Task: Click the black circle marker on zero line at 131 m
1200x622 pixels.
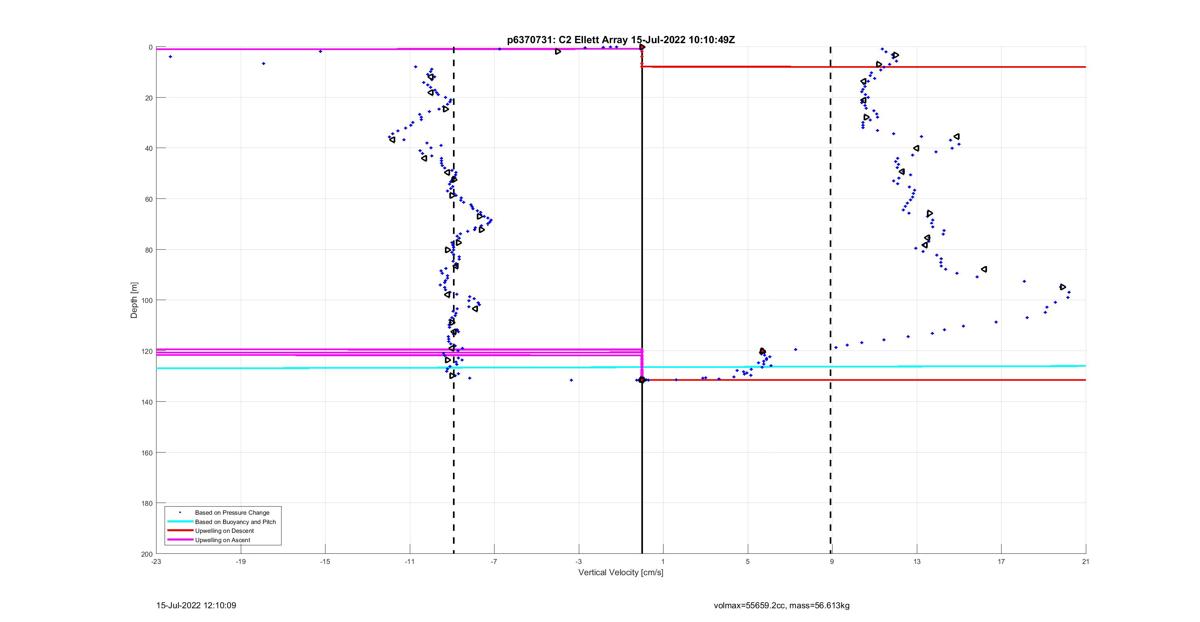Action: pos(641,380)
